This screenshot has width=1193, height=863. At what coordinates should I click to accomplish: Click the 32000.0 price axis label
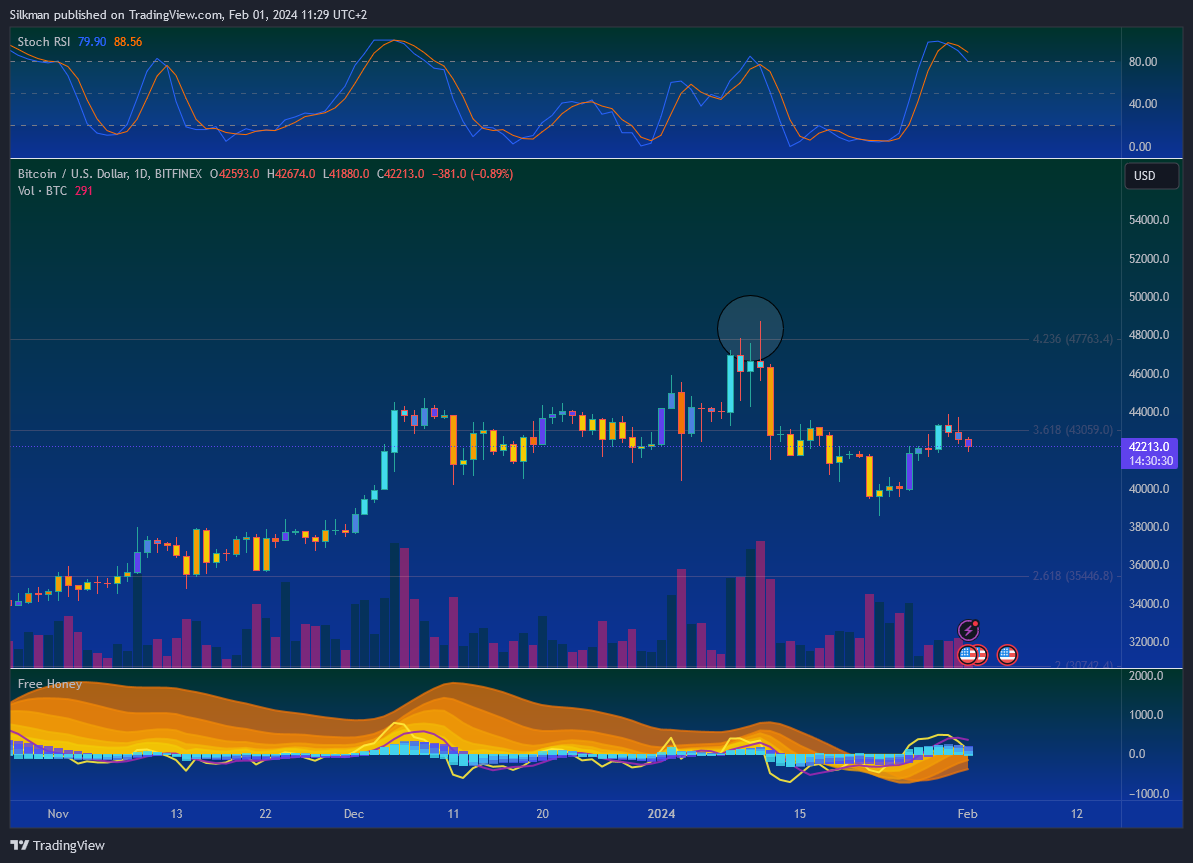[x=1149, y=642]
